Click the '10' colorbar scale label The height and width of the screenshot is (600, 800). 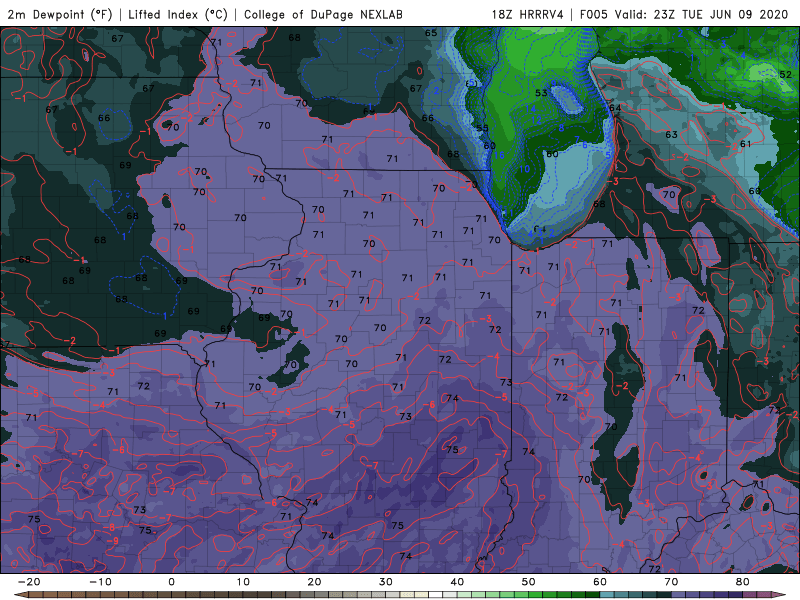click(243, 582)
